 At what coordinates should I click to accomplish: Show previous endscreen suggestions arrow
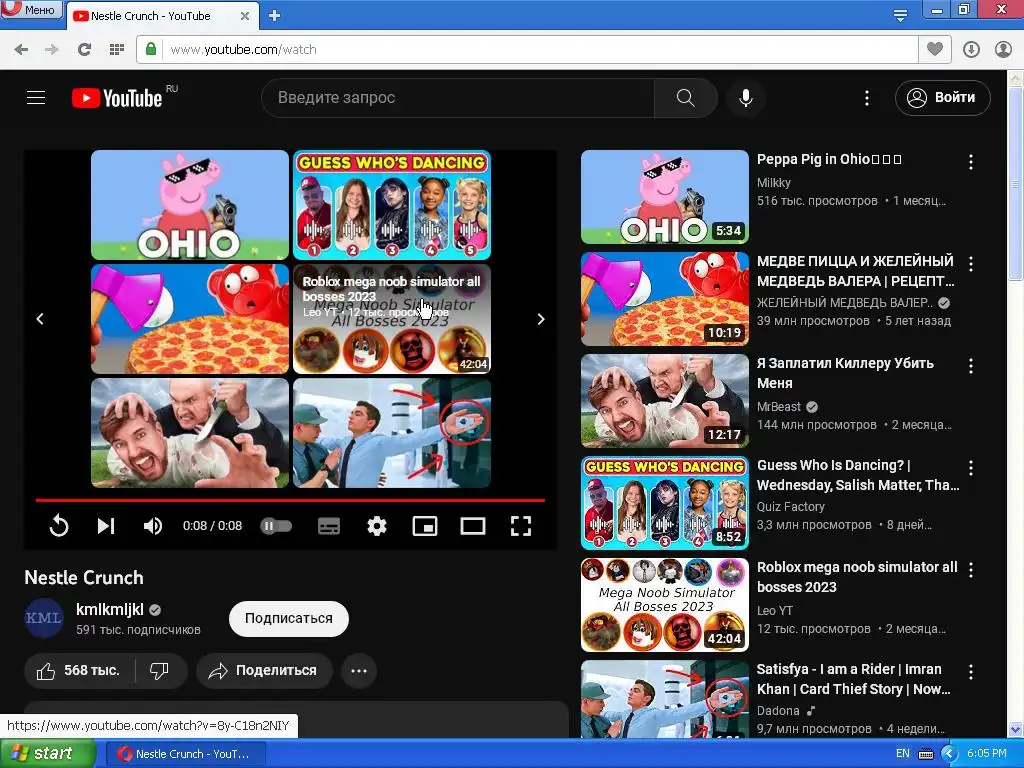pyautogui.click(x=40, y=319)
